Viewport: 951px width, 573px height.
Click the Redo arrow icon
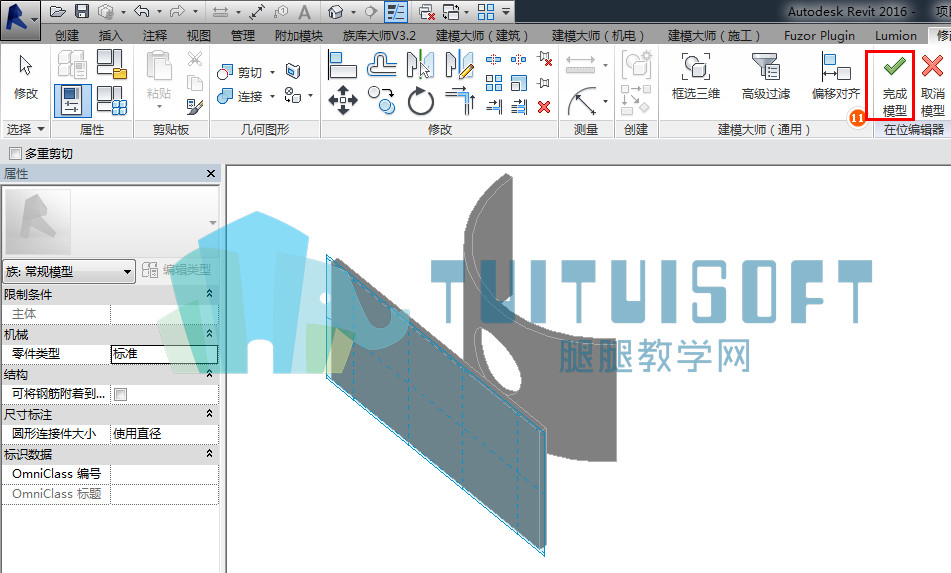tap(177, 12)
